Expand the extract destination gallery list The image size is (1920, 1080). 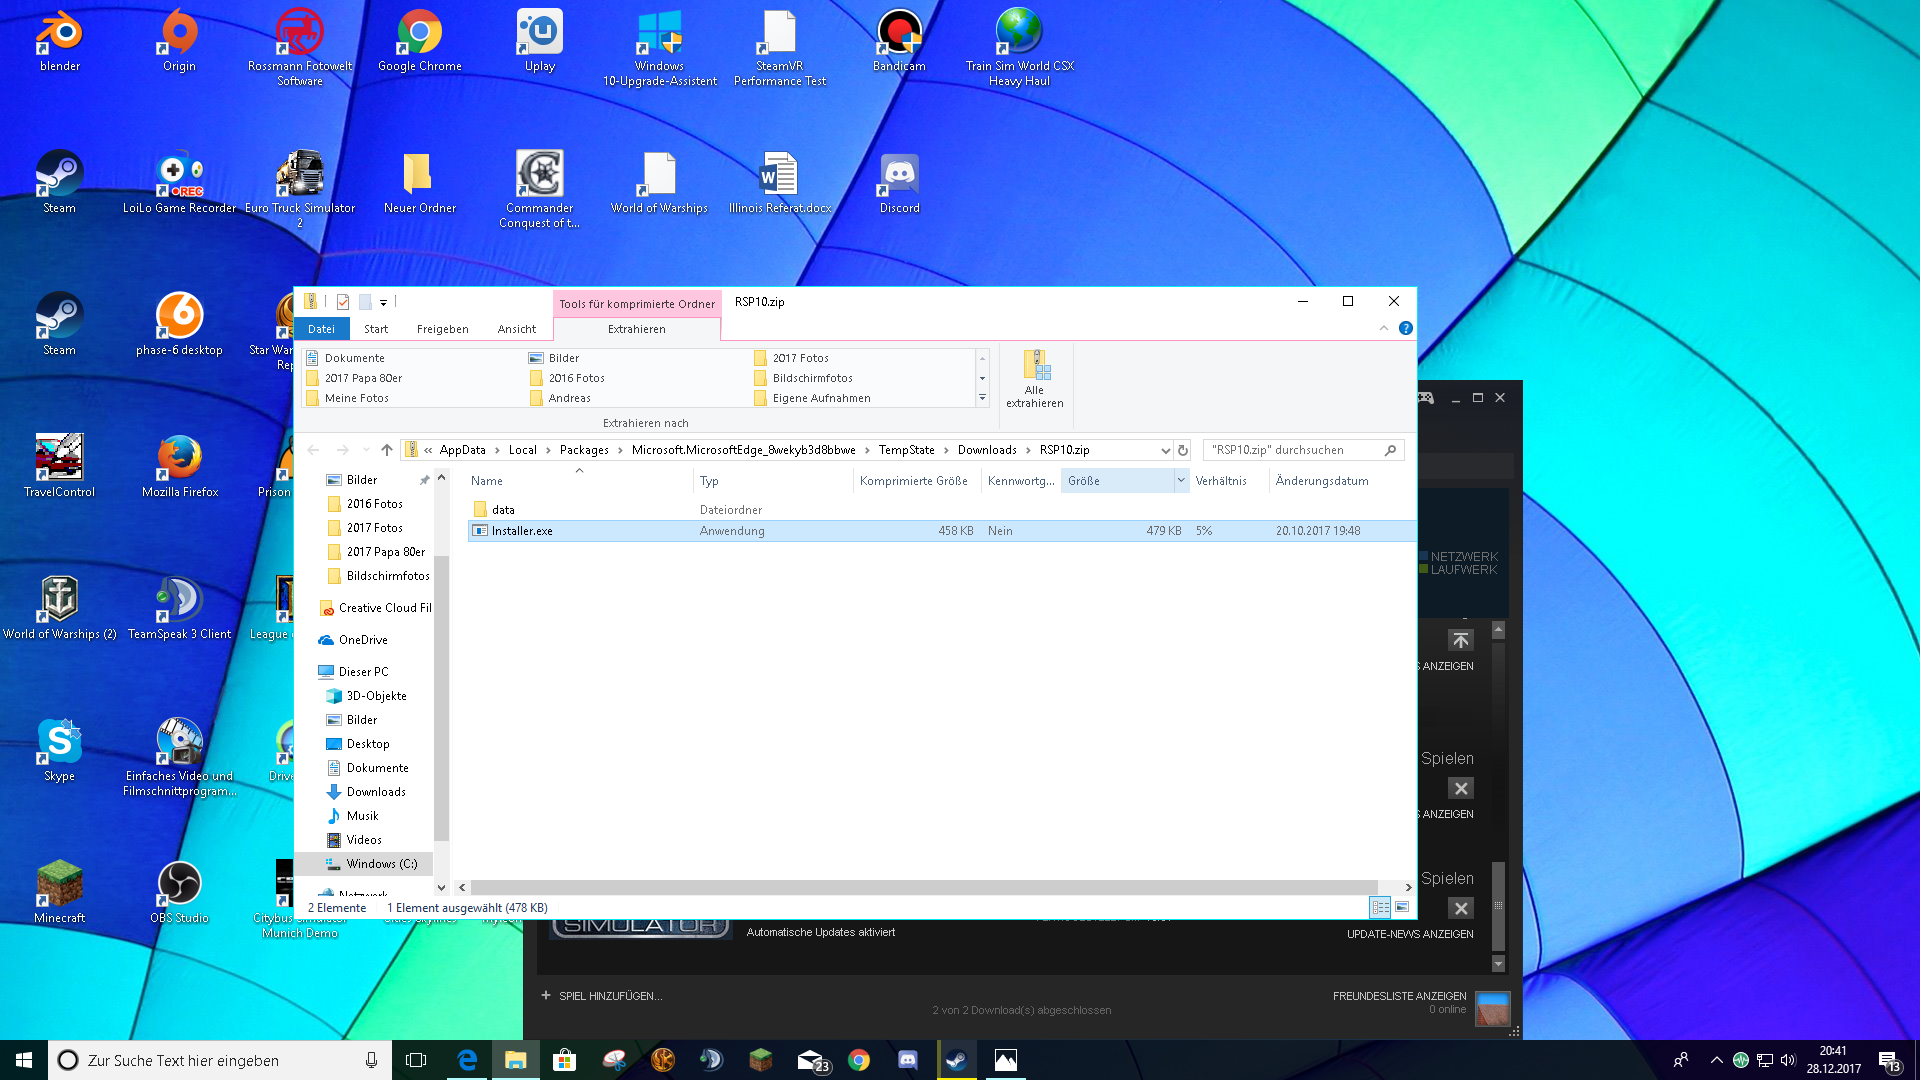tap(982, 398)
